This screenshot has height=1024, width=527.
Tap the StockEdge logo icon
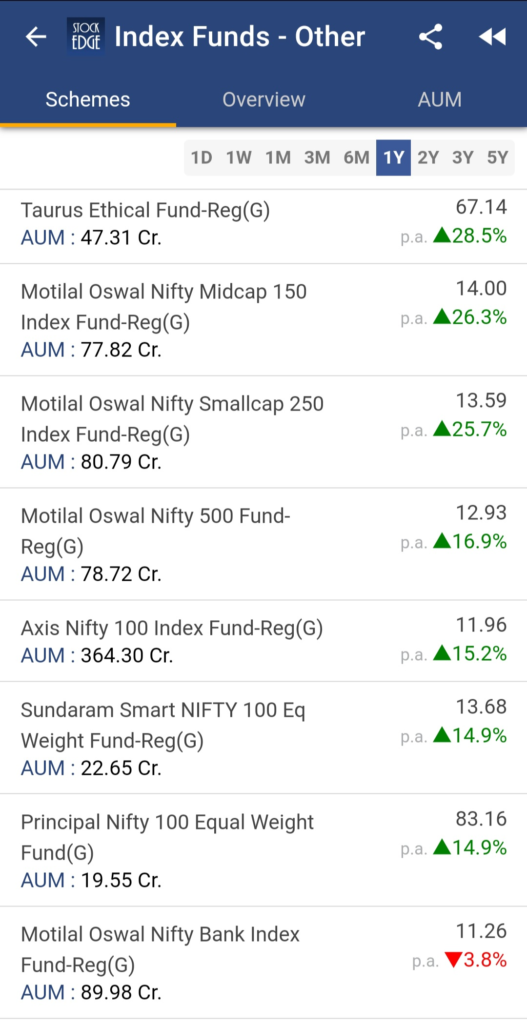[x=86, y=37]
